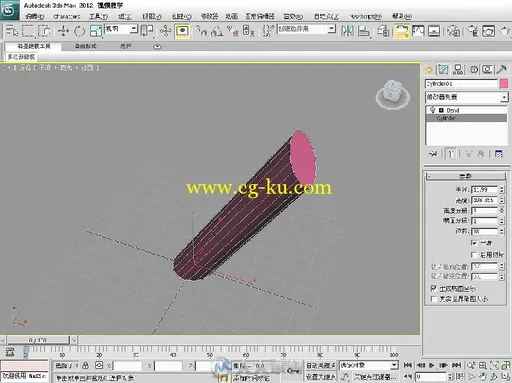Open the modifier list dropdown

(466, 97)
